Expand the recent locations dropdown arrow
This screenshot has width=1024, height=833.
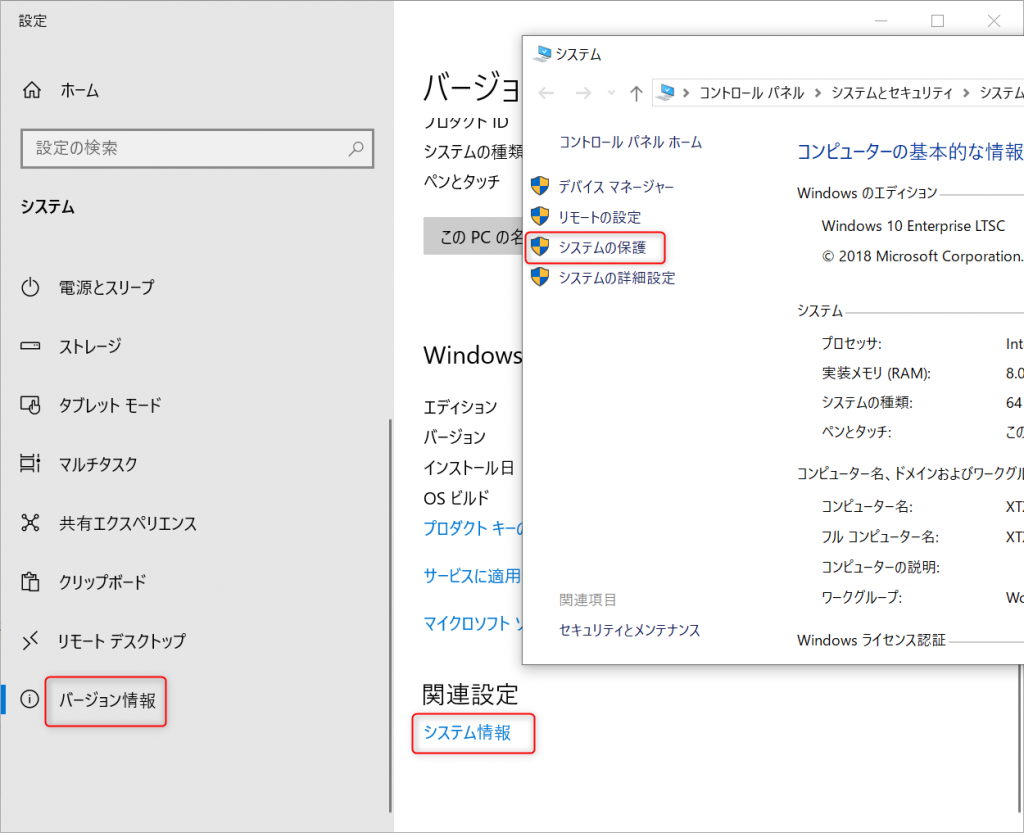click(x=612, y=93)
